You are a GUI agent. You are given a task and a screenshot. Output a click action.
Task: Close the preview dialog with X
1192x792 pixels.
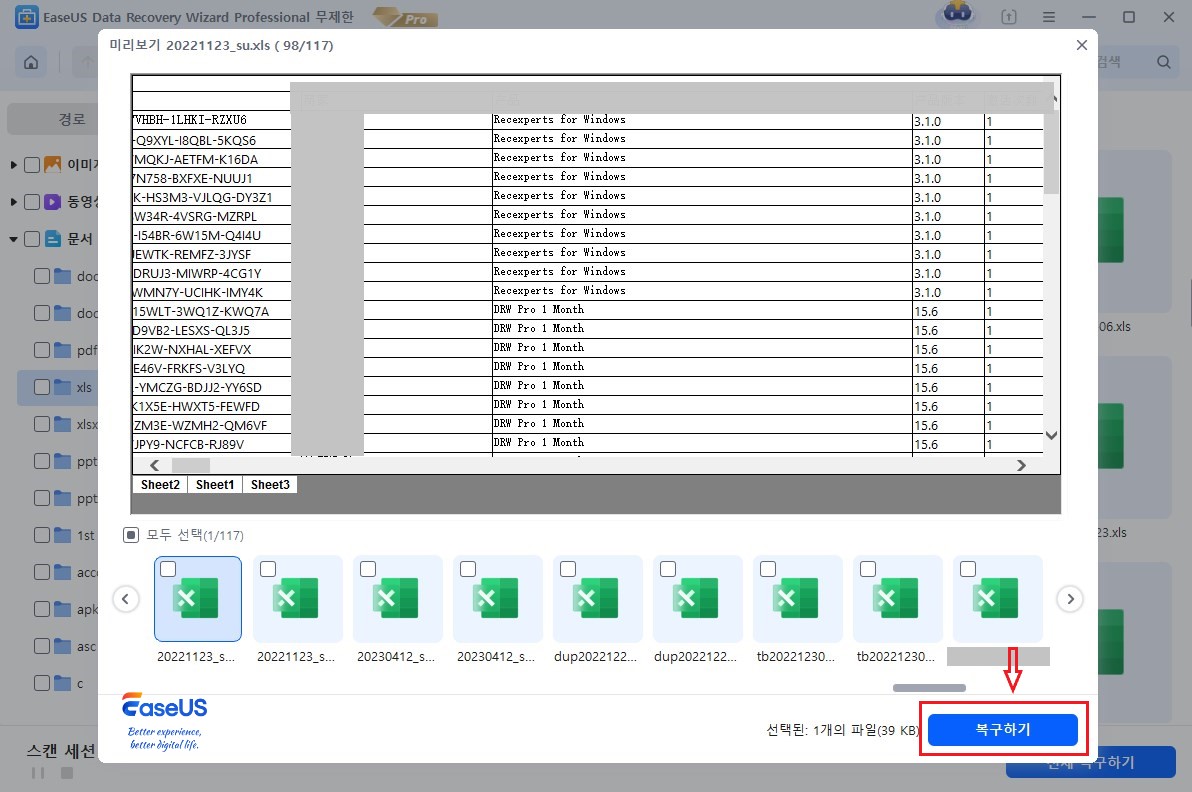coord(1082,45)
